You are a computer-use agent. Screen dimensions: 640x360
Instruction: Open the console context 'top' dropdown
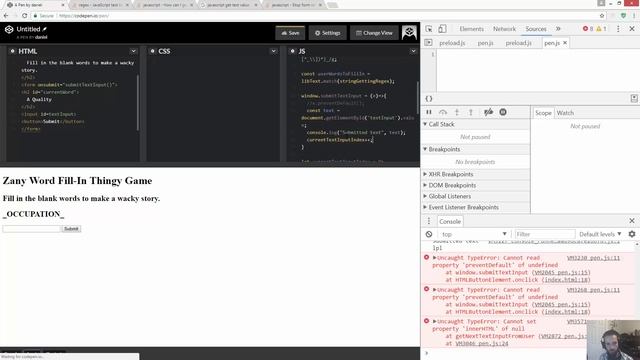(473, 234)
